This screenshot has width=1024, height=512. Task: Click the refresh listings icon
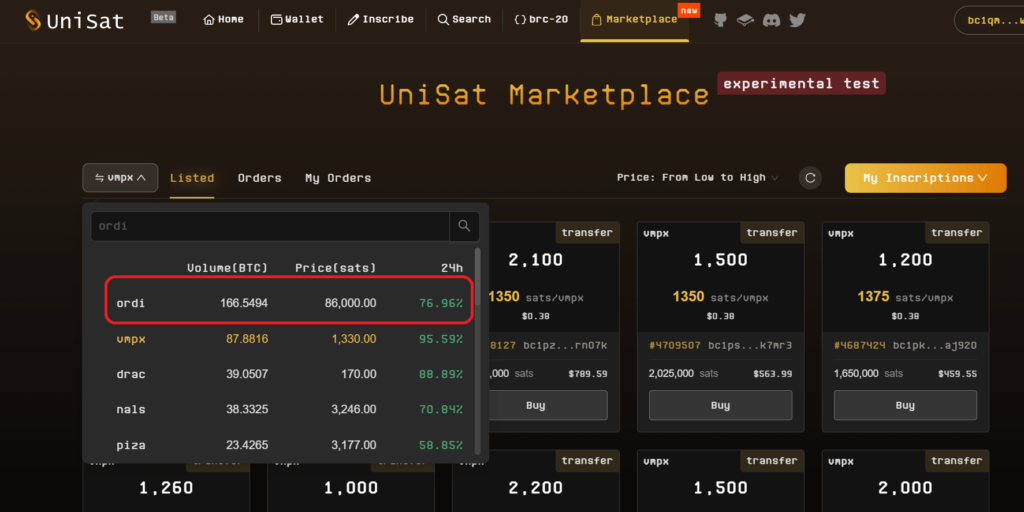810,178
